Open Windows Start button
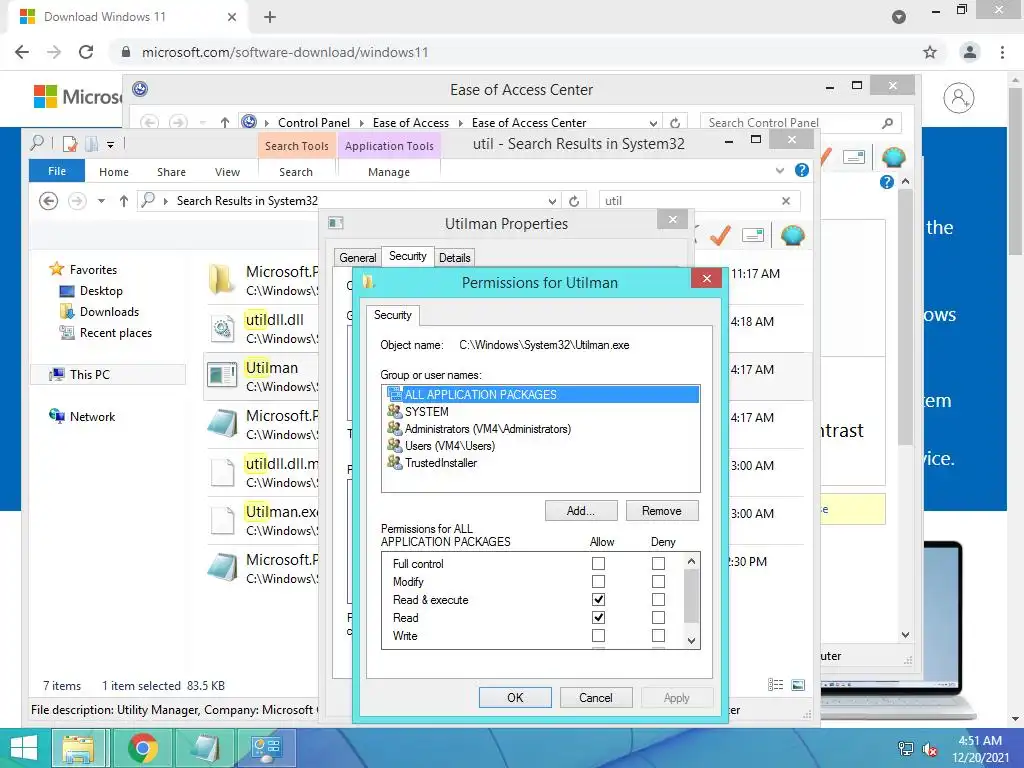Image resolution: width=1024 pixels, height=768 pixels. click(x=24, y=748)
